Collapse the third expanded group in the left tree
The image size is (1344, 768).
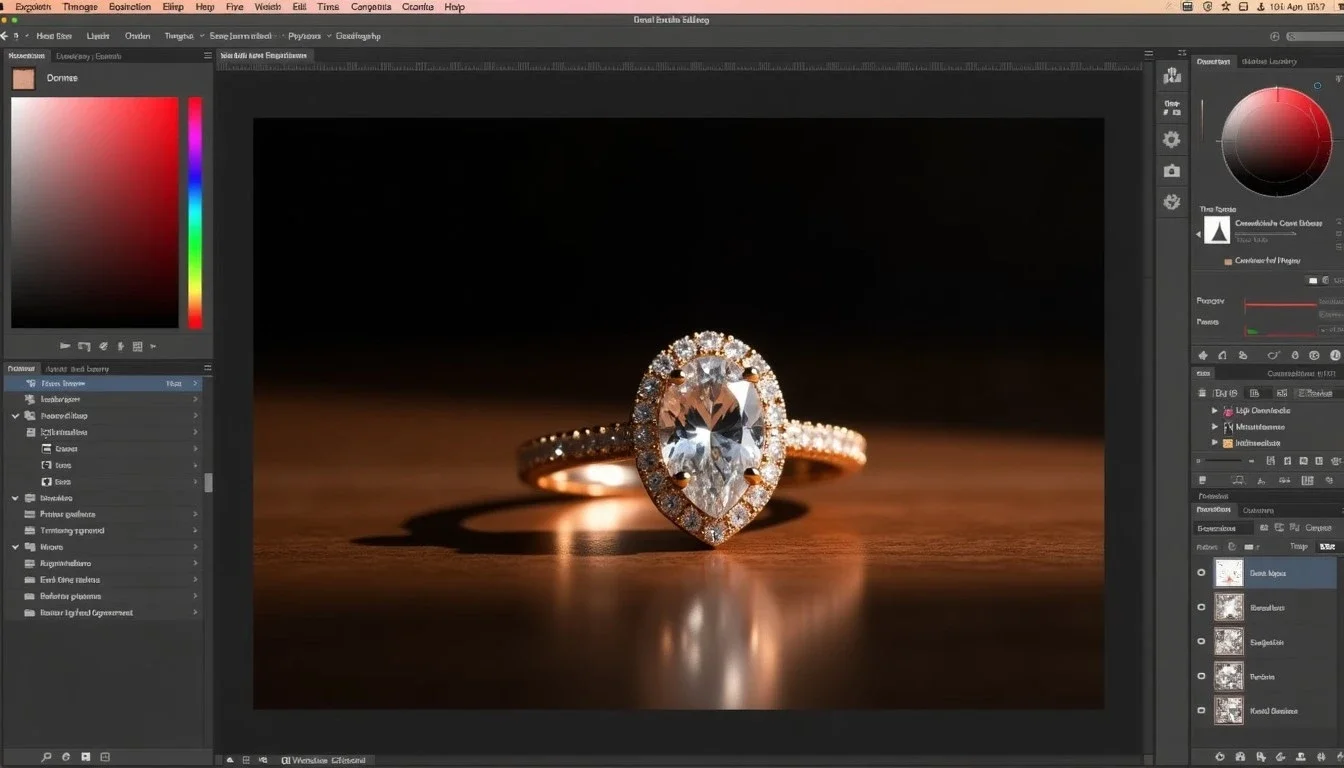pyautogui.click(x=15, y=547)
